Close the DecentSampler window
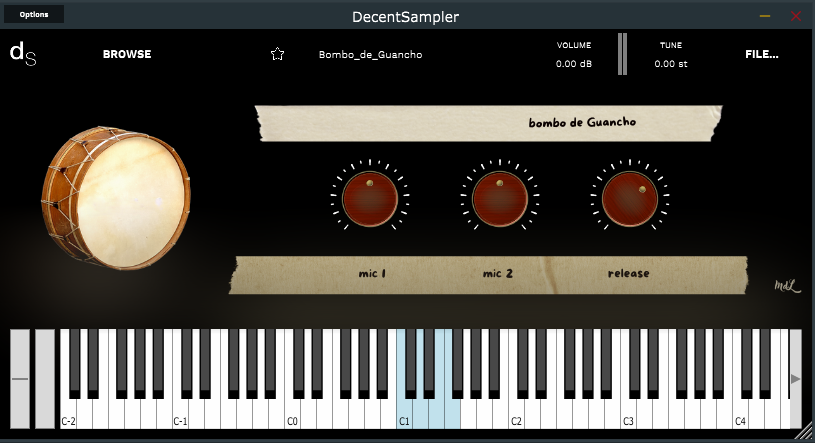 [796, 16]
